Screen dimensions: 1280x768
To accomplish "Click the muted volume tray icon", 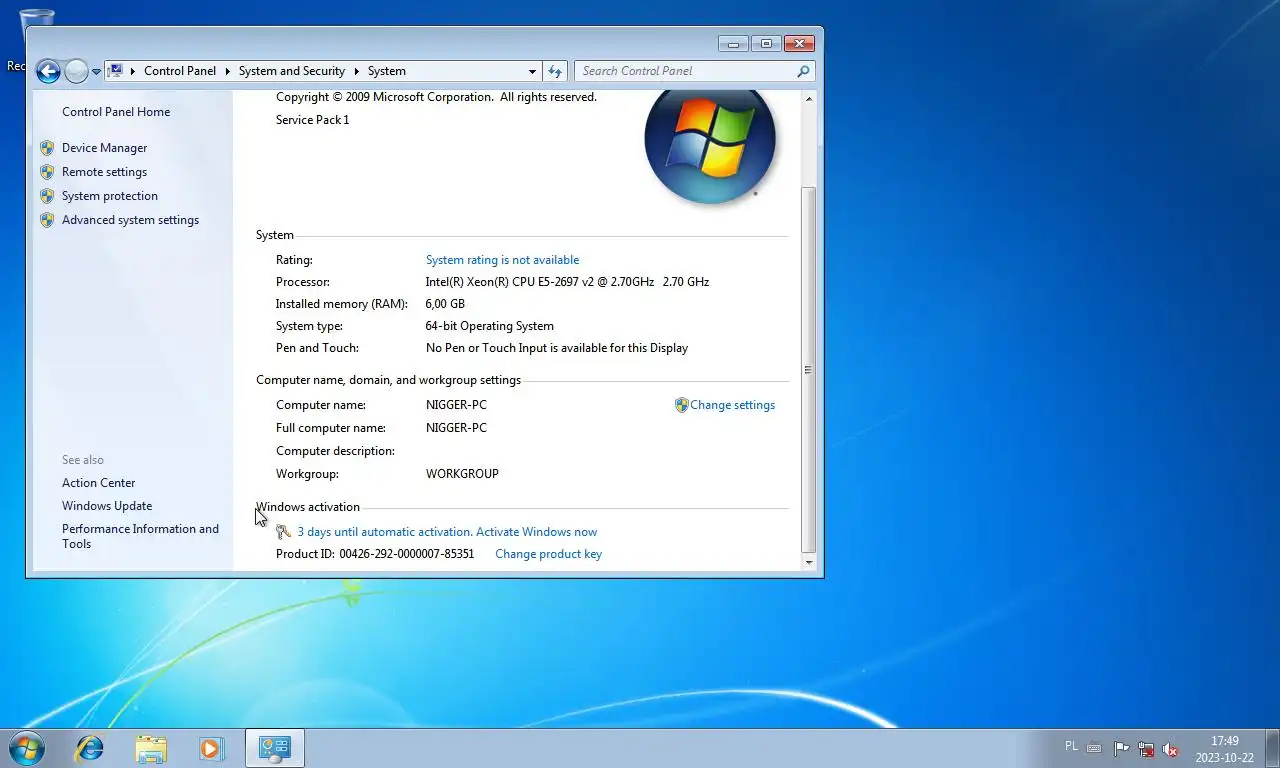I will 1170,749.
